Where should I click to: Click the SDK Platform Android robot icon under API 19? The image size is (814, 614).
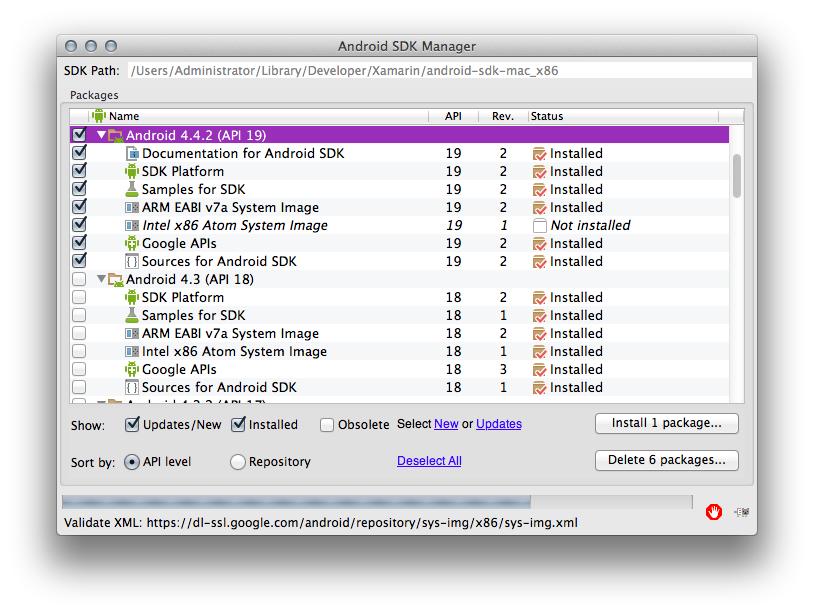[x=134, y=171]
